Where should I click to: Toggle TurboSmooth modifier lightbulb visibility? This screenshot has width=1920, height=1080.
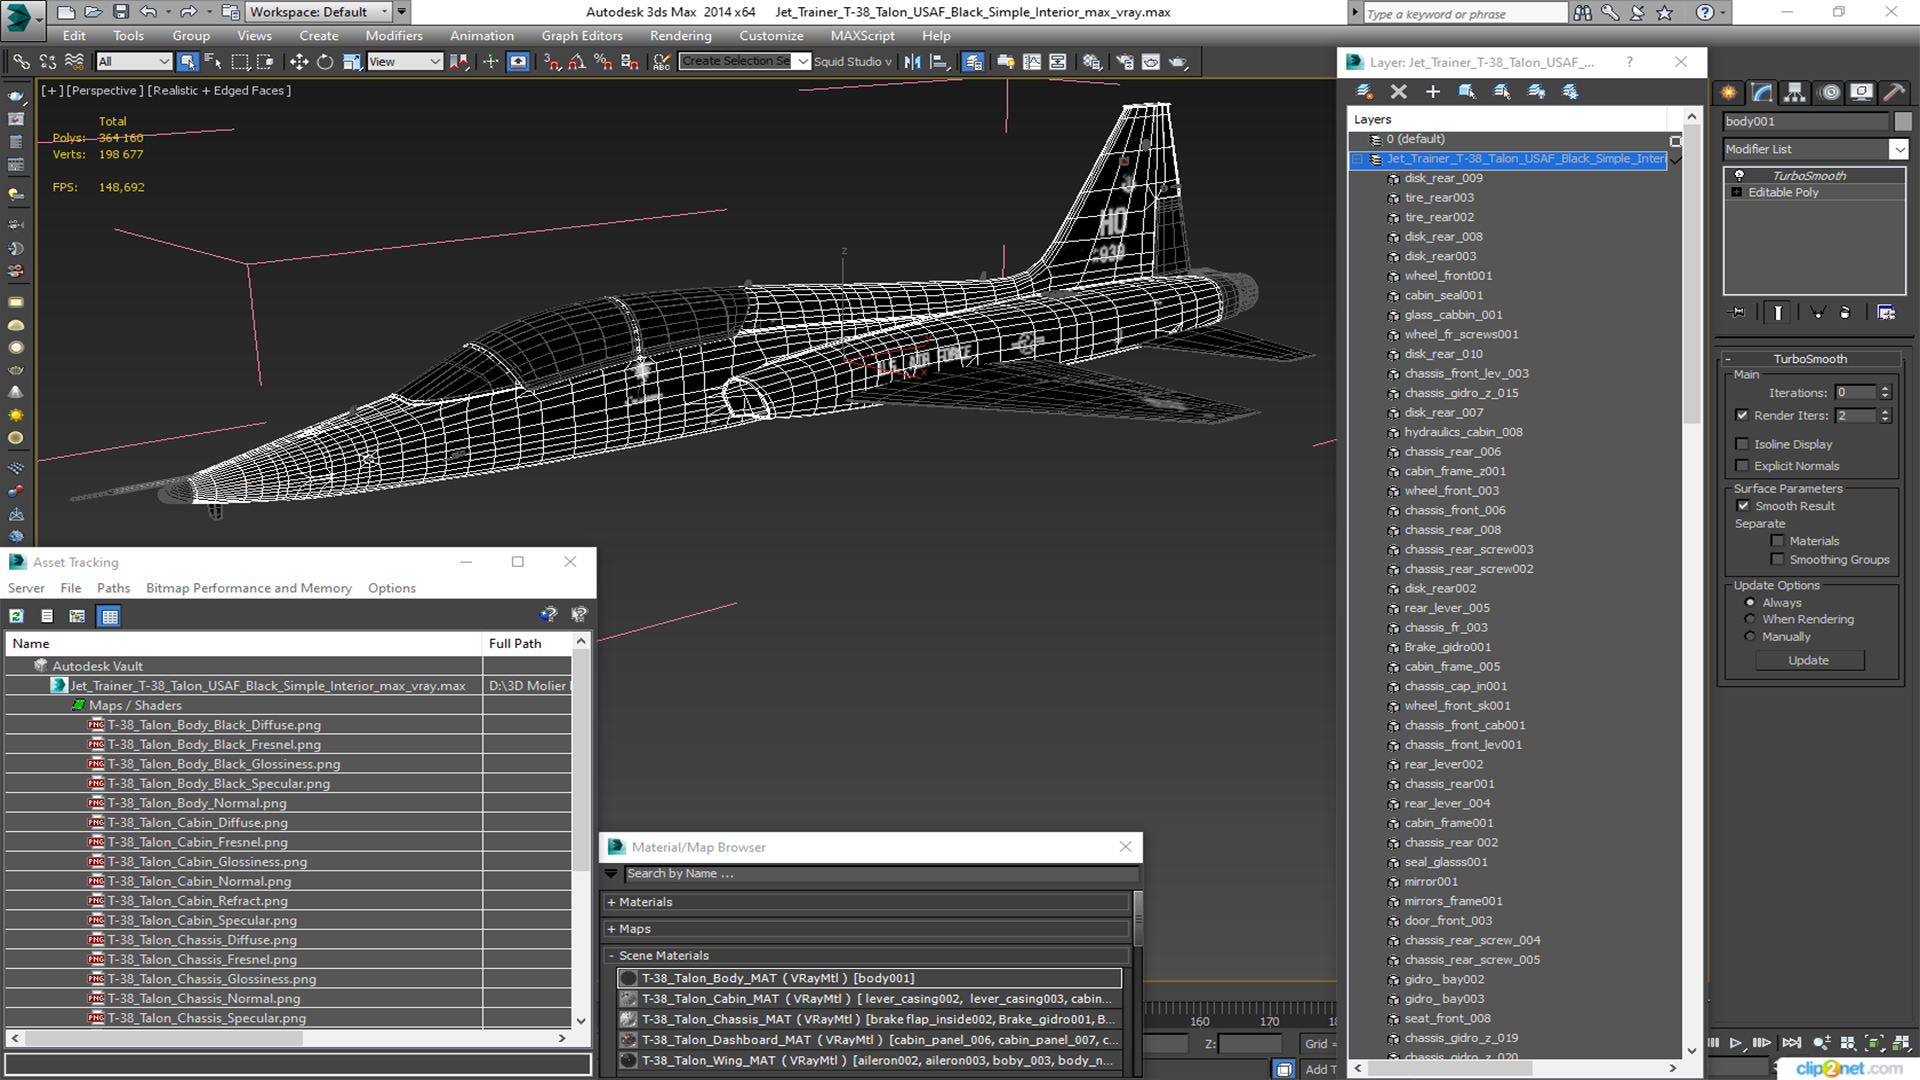click(1739, 175)
